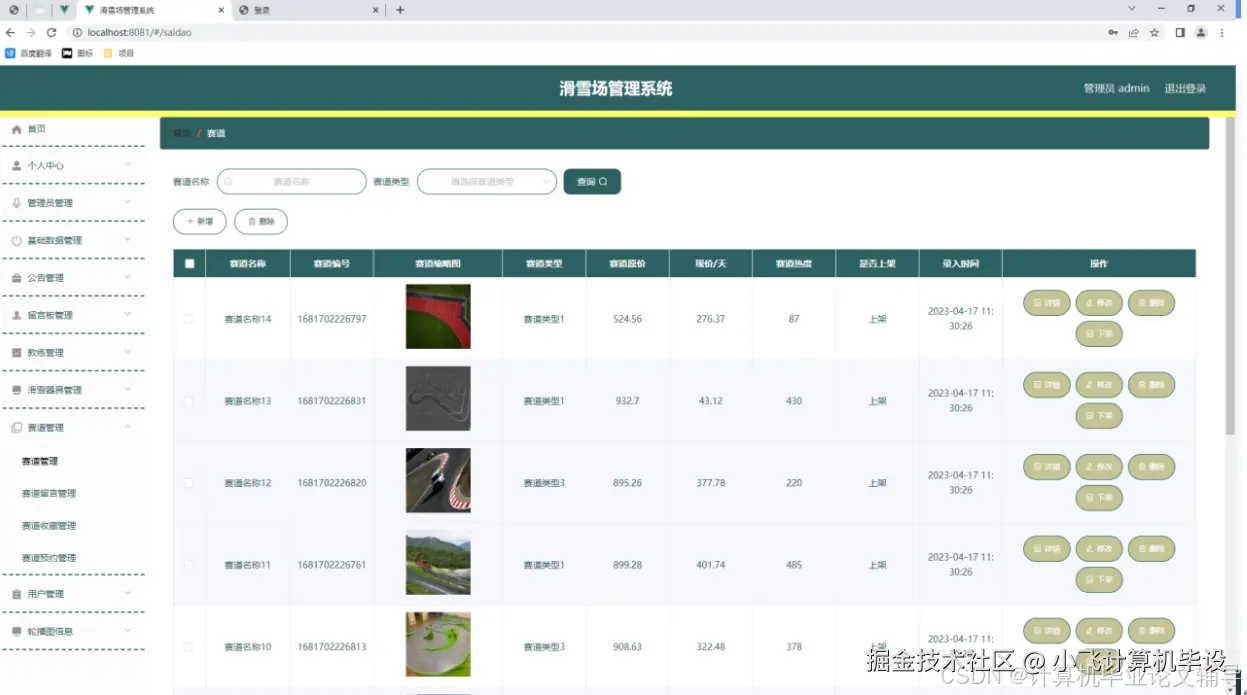The width and height of the screenshot is (1247, 695).
Task: Expand 个人中心 with its chevron
Action: click(x=128, y=165)
